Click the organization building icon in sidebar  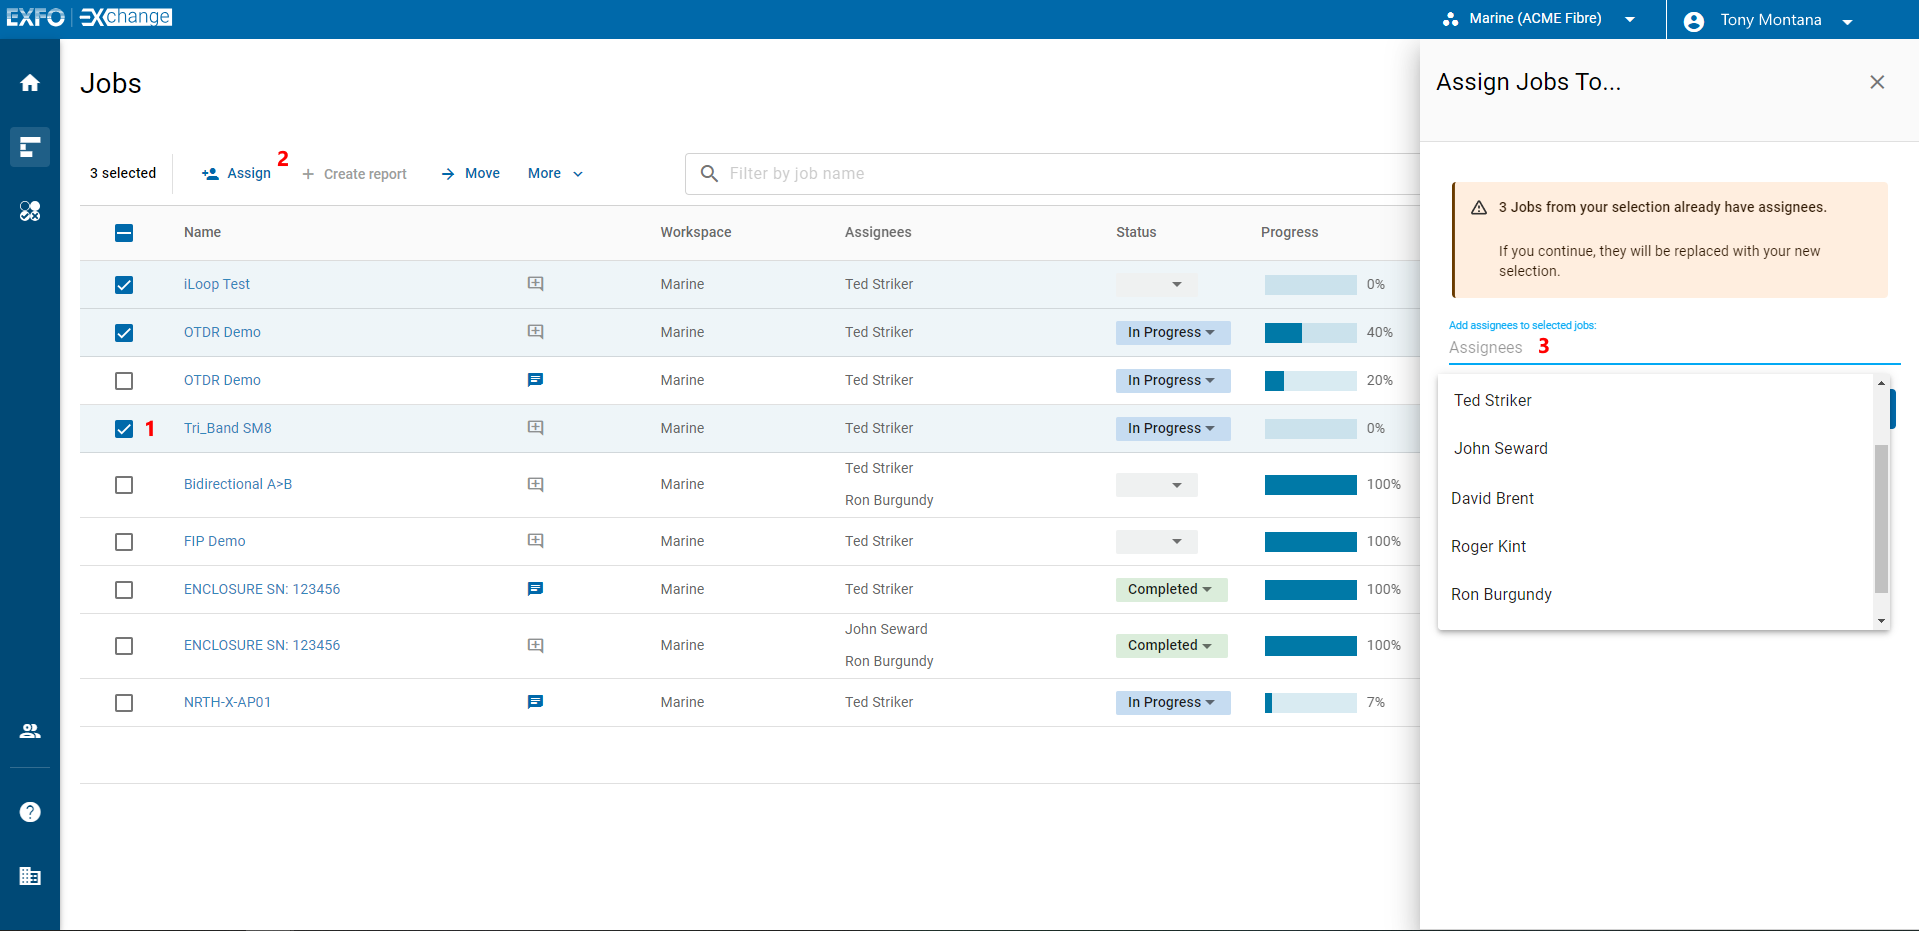pyautogui.click(x=29, y=876)
